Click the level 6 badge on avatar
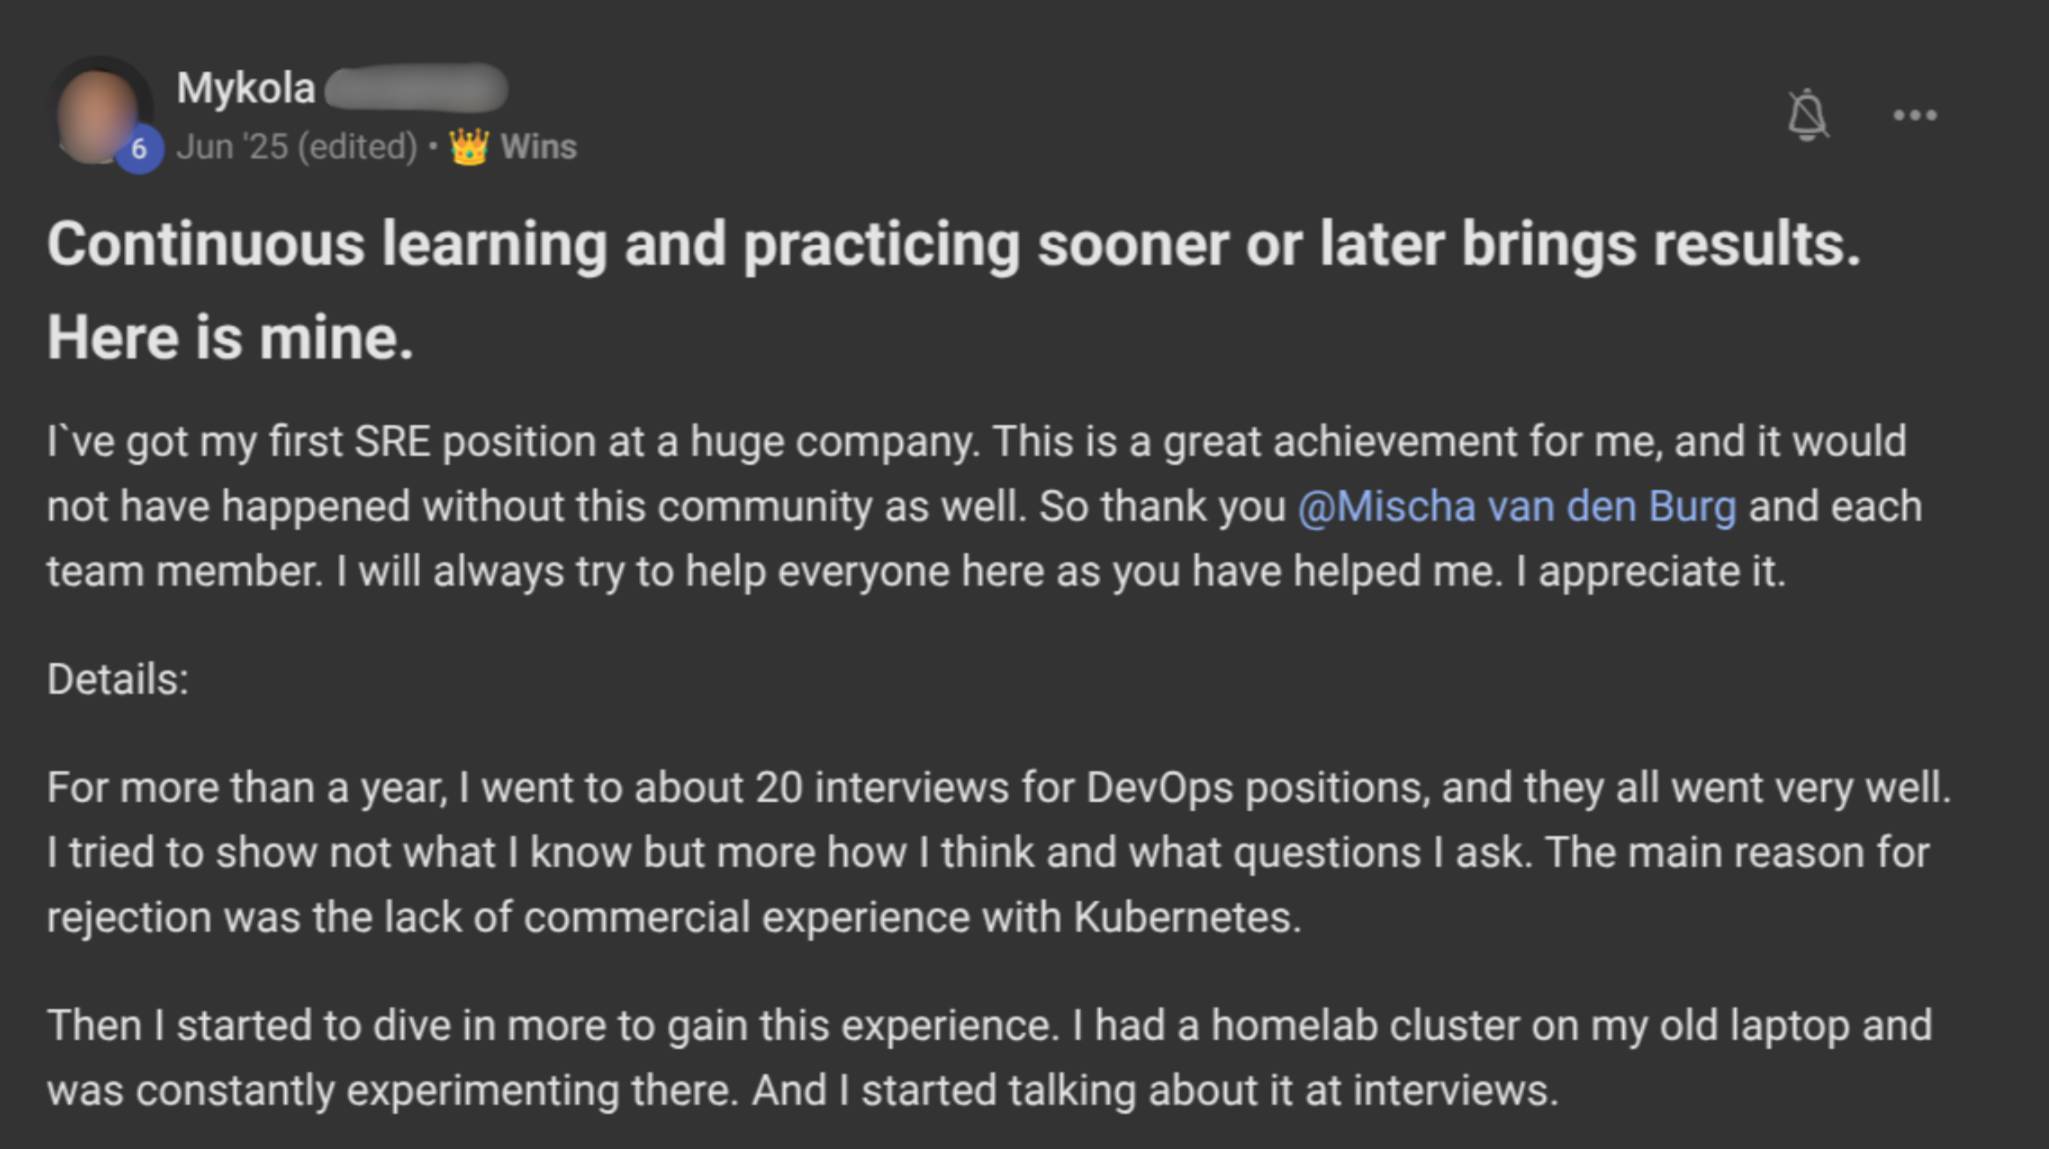Viewport: 2049px width, 1149px height. click(139, 150)
